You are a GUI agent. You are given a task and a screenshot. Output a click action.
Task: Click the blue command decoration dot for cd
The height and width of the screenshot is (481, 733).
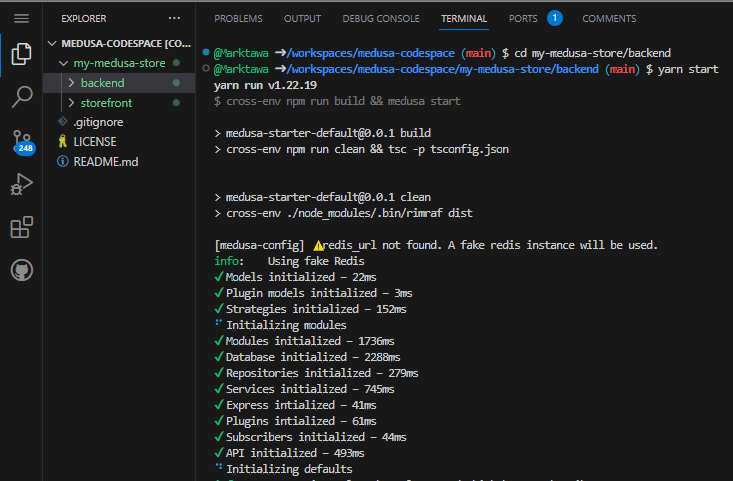(206, 52)
